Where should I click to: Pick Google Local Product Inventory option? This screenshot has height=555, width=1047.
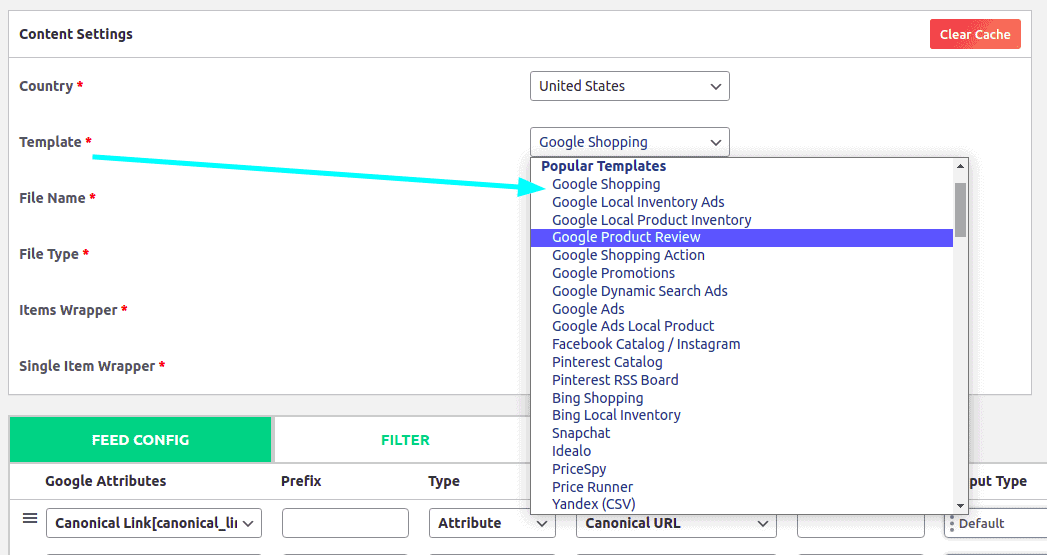(741, 220)
